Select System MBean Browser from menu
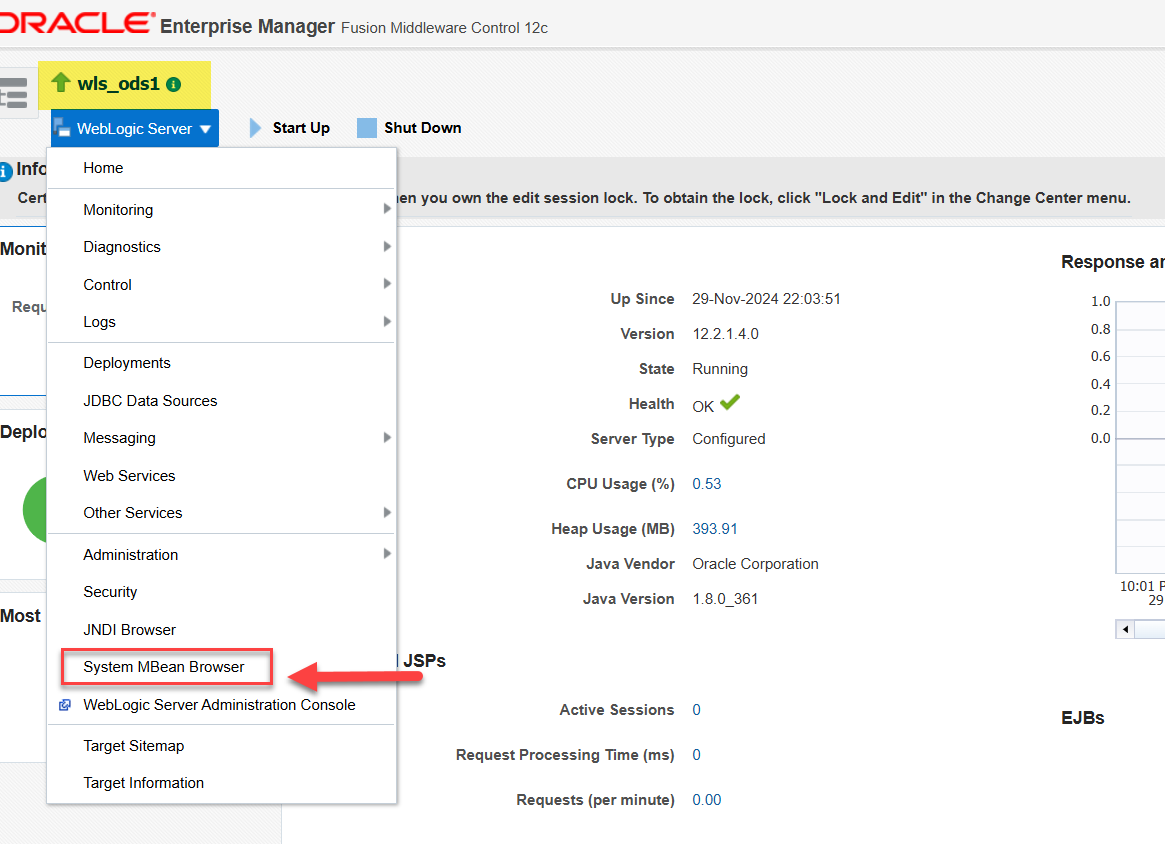This screenshot has height=844, width=1165. (x=164, y=667)
